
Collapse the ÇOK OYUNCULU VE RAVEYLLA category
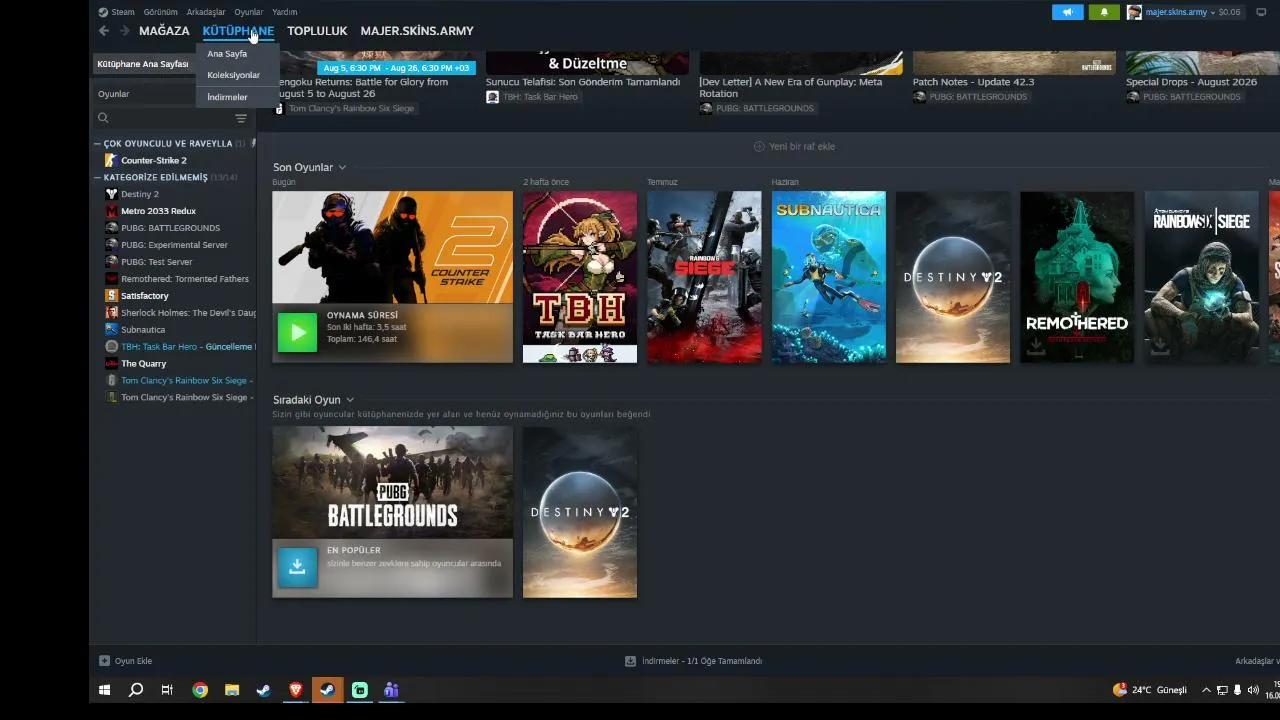98,144
